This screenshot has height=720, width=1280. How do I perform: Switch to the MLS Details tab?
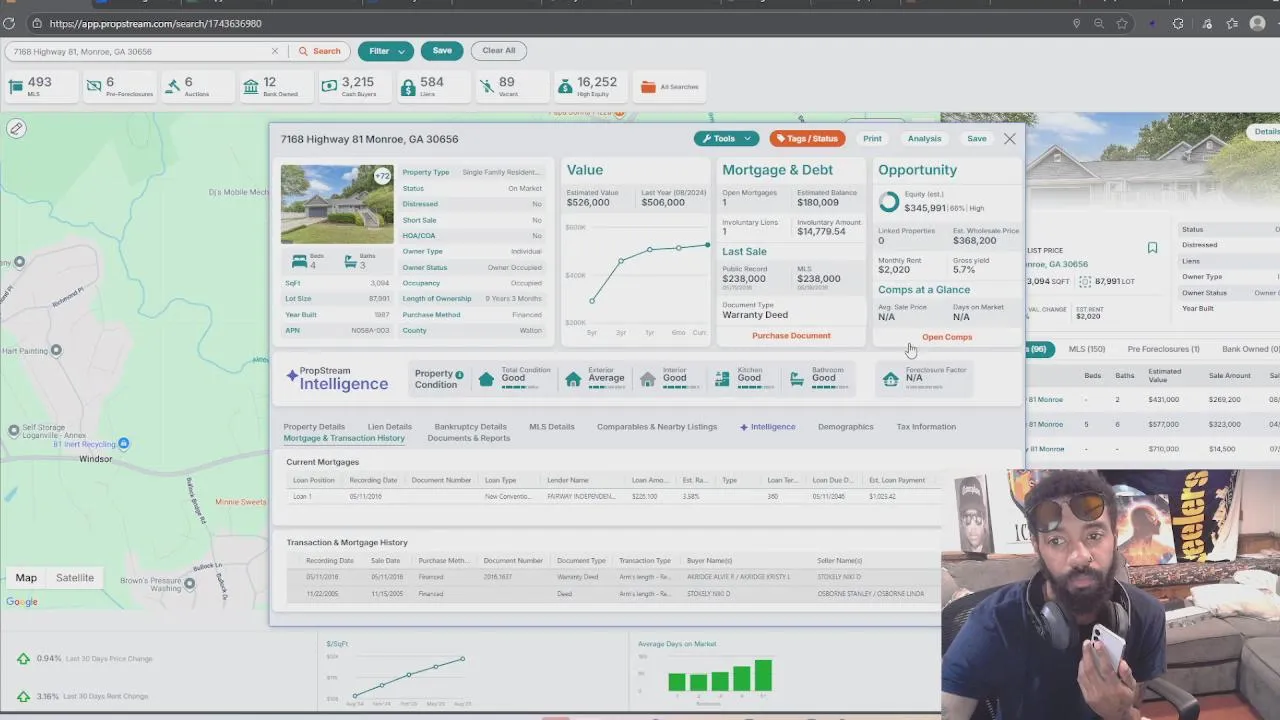552,427
